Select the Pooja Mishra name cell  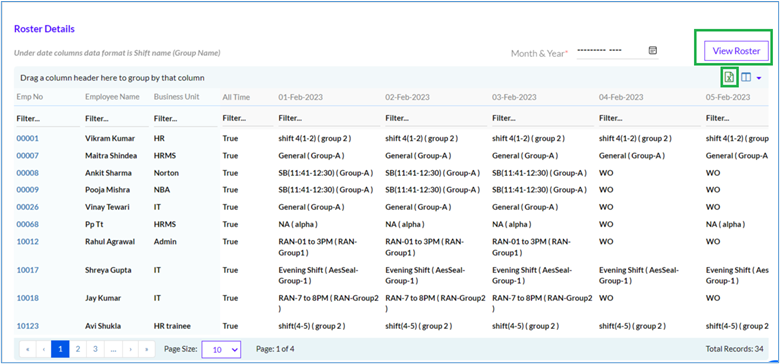coord(108,190)
